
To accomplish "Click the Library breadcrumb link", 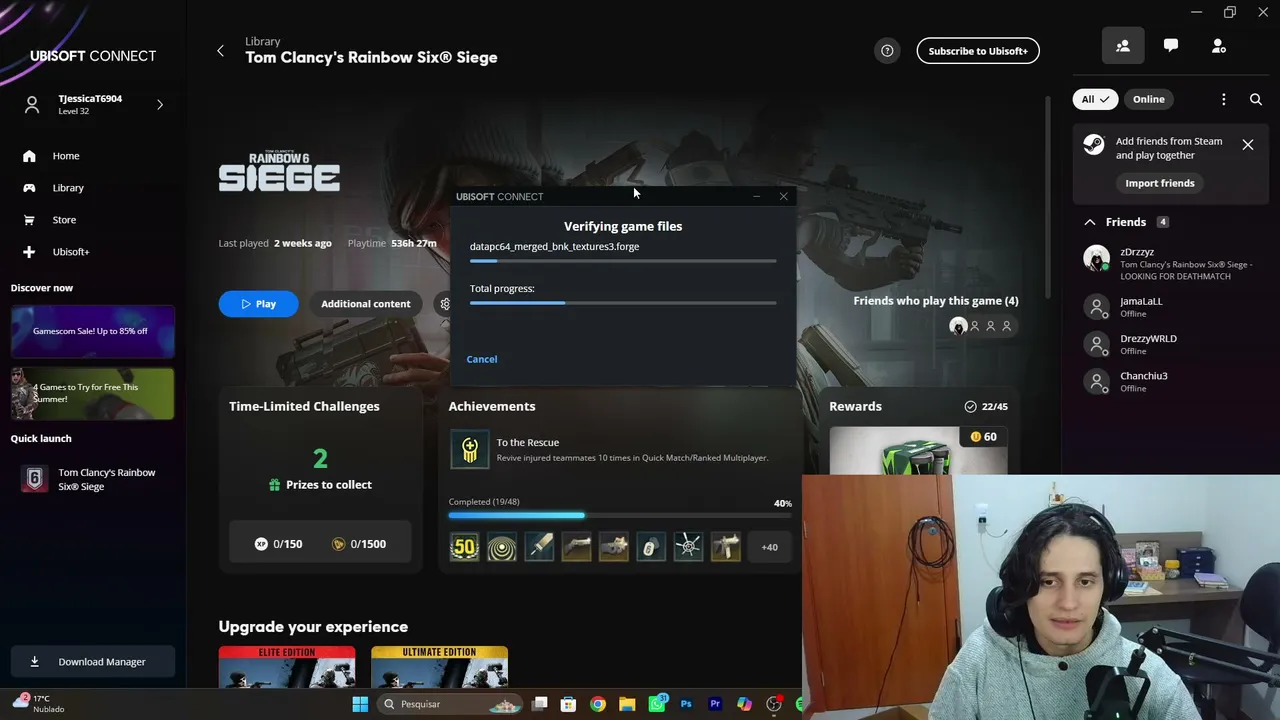I will coord(262,41).
